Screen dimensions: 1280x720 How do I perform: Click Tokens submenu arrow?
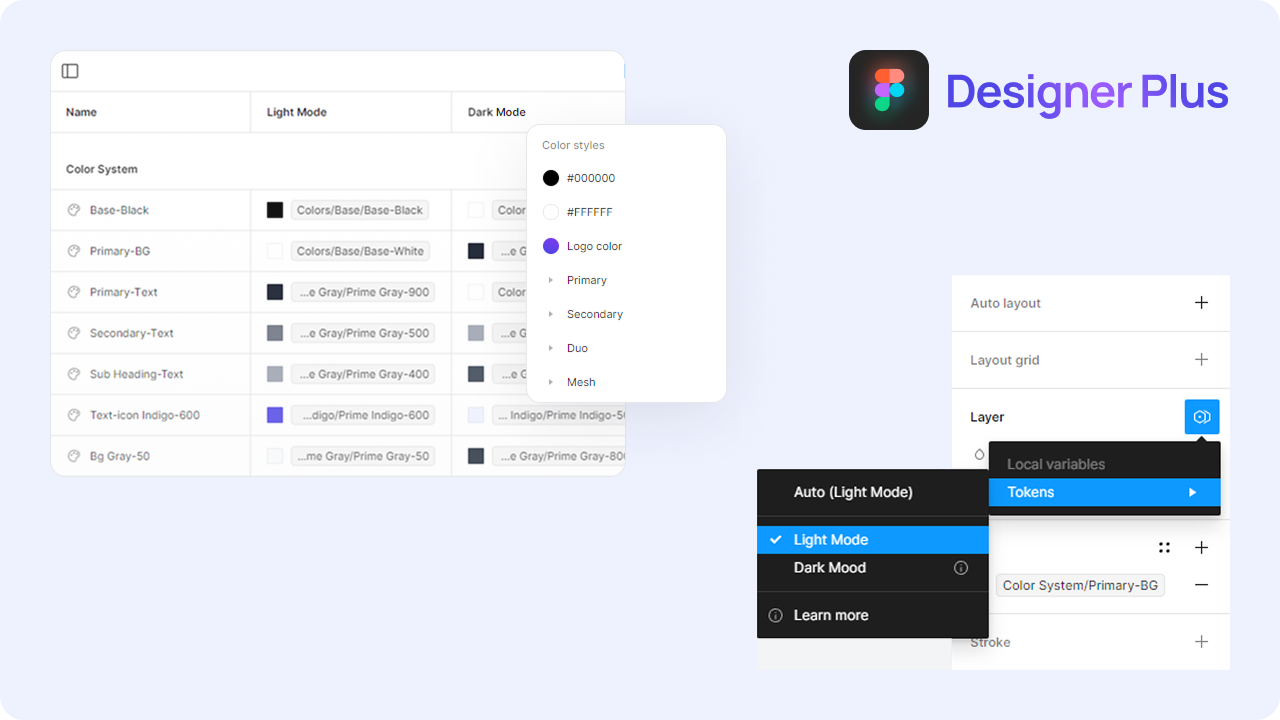click(x=1192, y=492)
